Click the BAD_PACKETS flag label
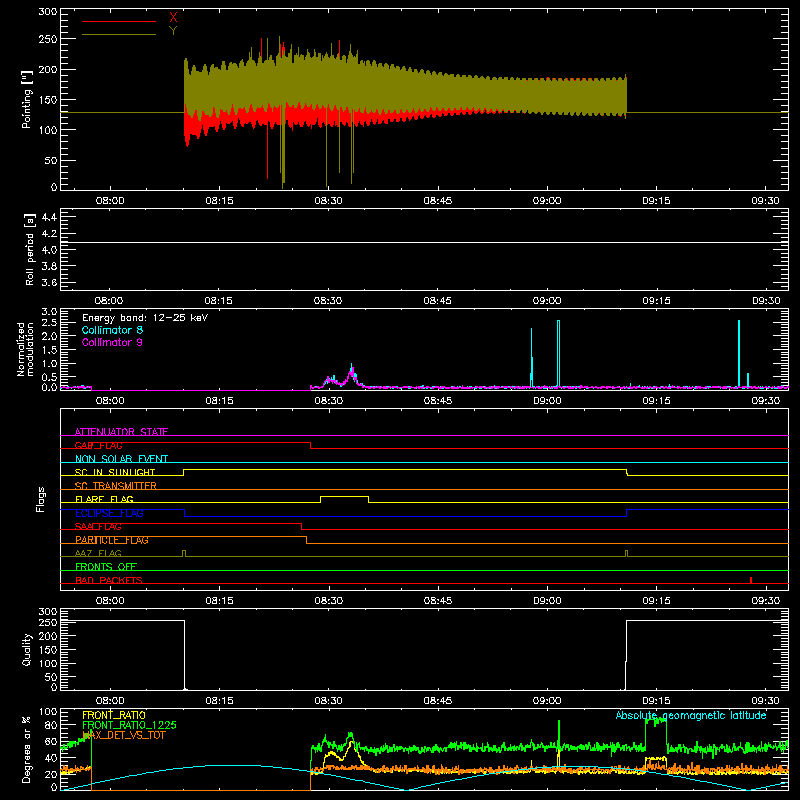The height and width of the screenshot is (800, 800). (109, 580)
